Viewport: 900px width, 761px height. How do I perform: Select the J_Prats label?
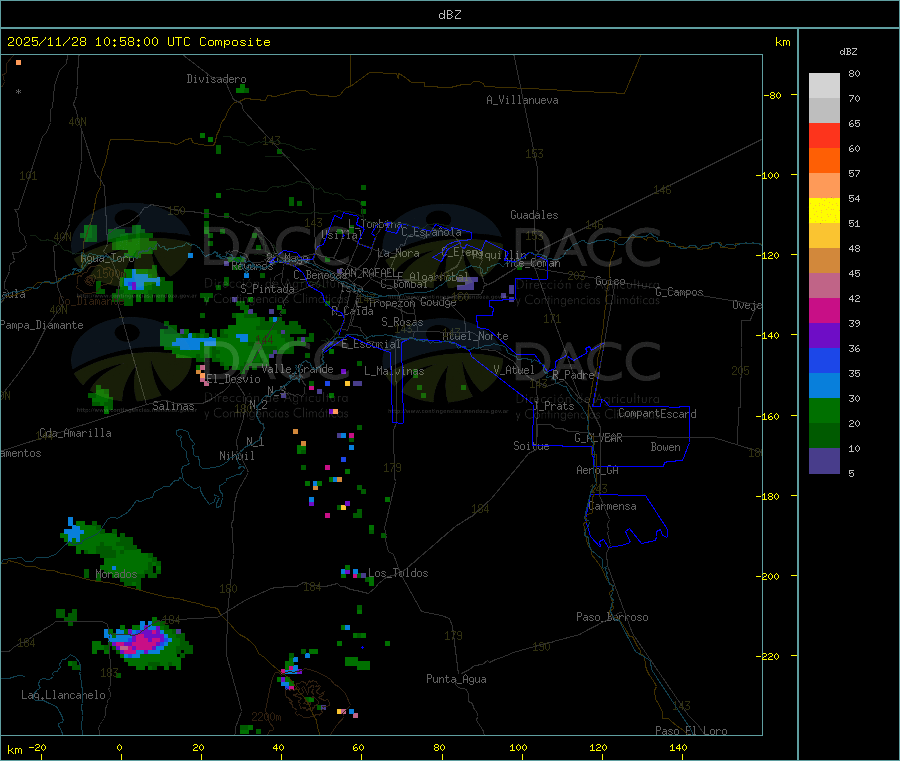click(x=553, y=406)
